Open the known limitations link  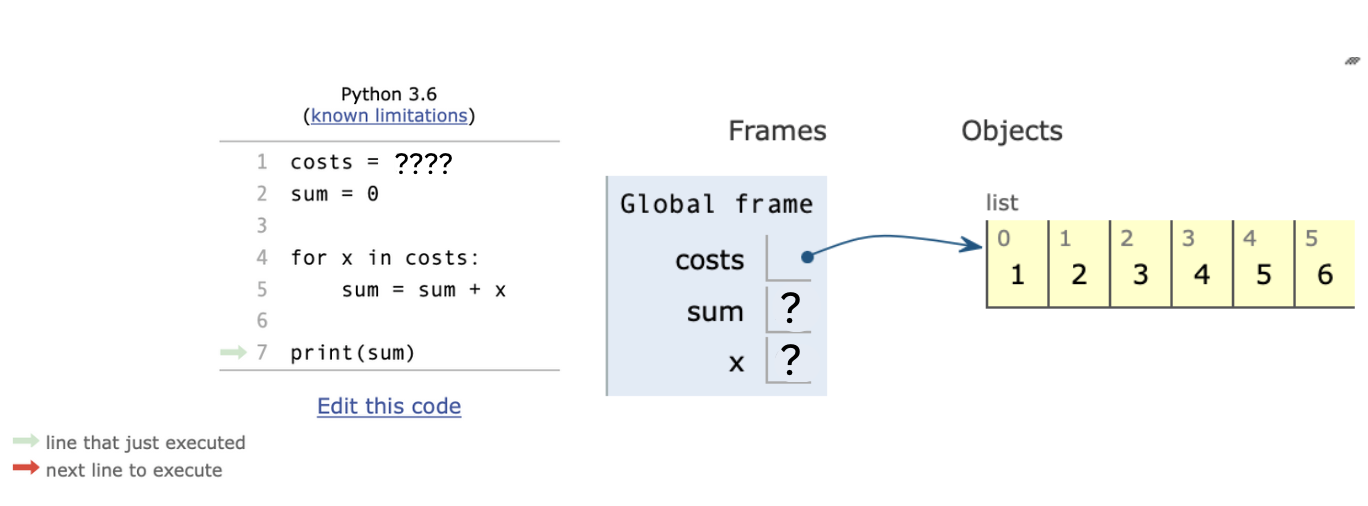coord(389,116)
